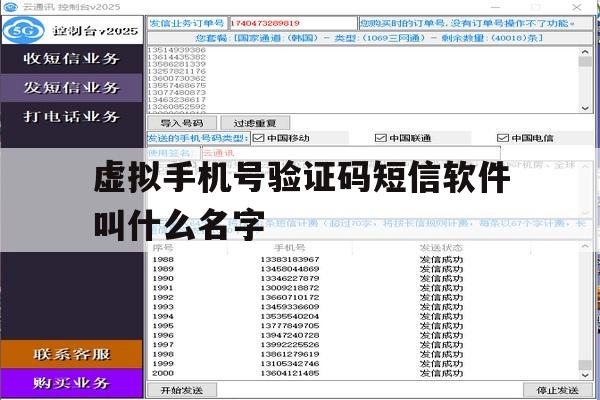
Task: Click the order number input field
Action: click(293, 23)
